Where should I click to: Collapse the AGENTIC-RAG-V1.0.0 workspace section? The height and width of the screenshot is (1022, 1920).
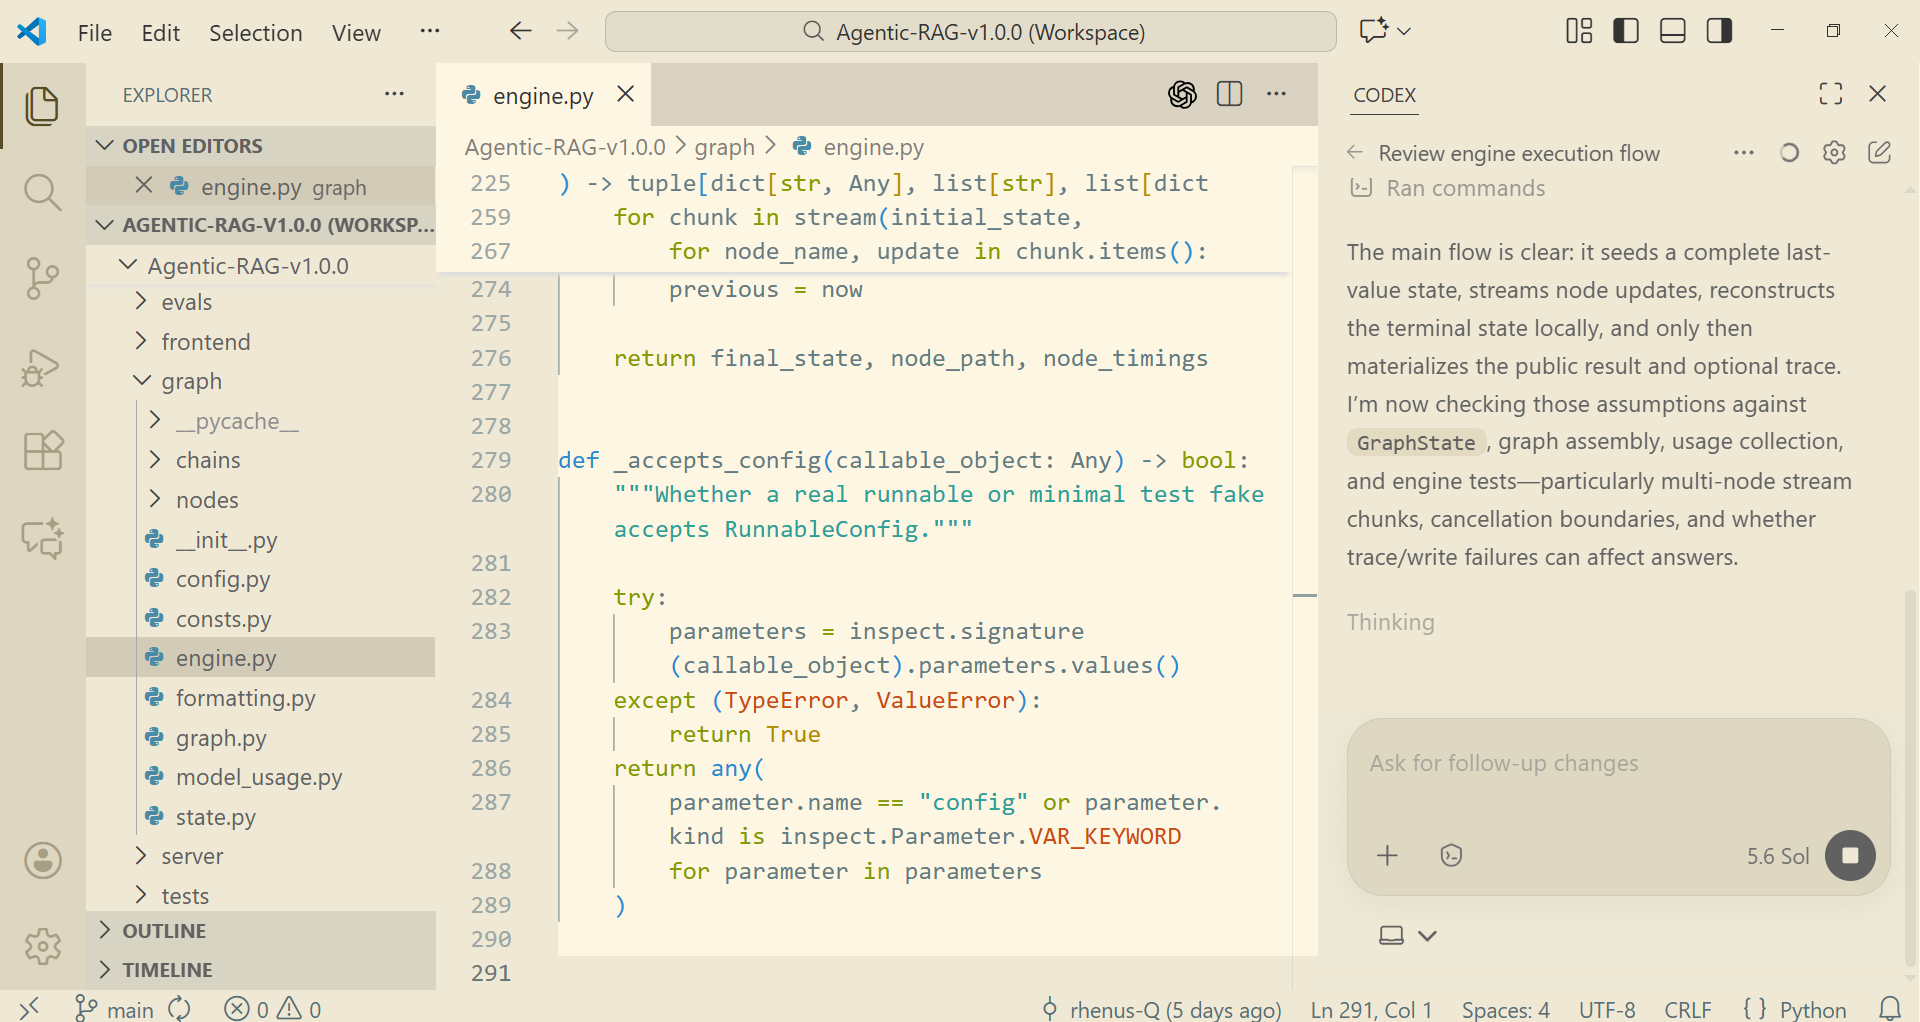click(260, 225)
